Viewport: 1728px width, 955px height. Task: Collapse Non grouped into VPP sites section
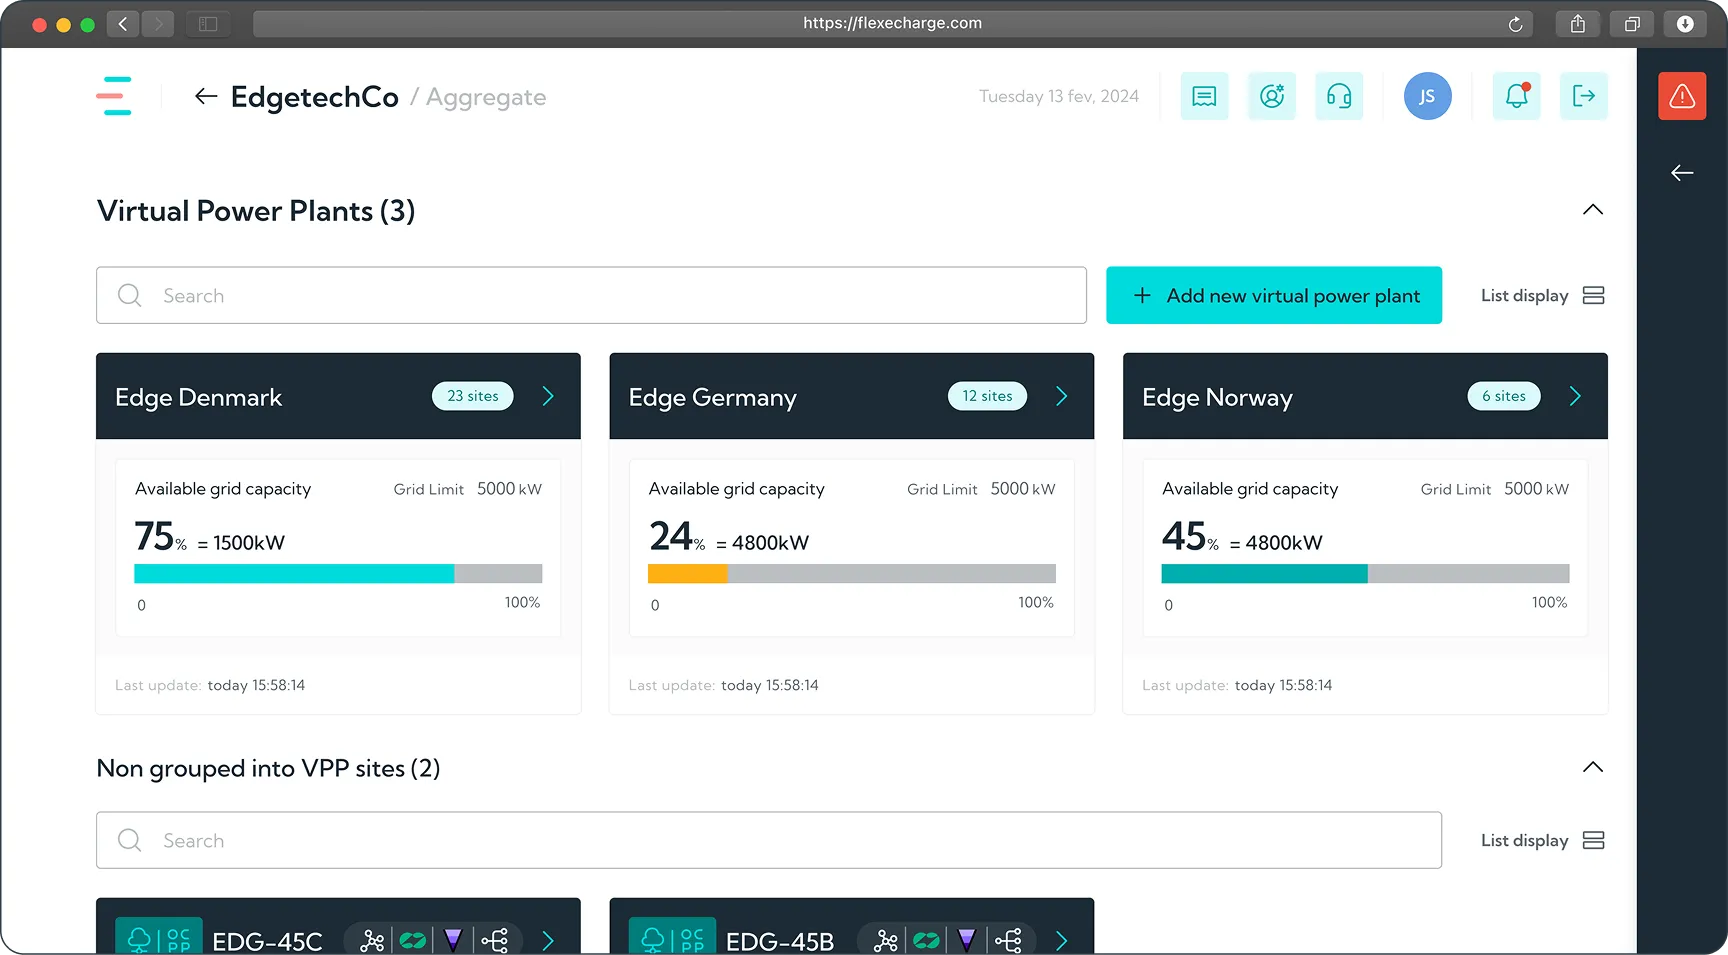1593,768
